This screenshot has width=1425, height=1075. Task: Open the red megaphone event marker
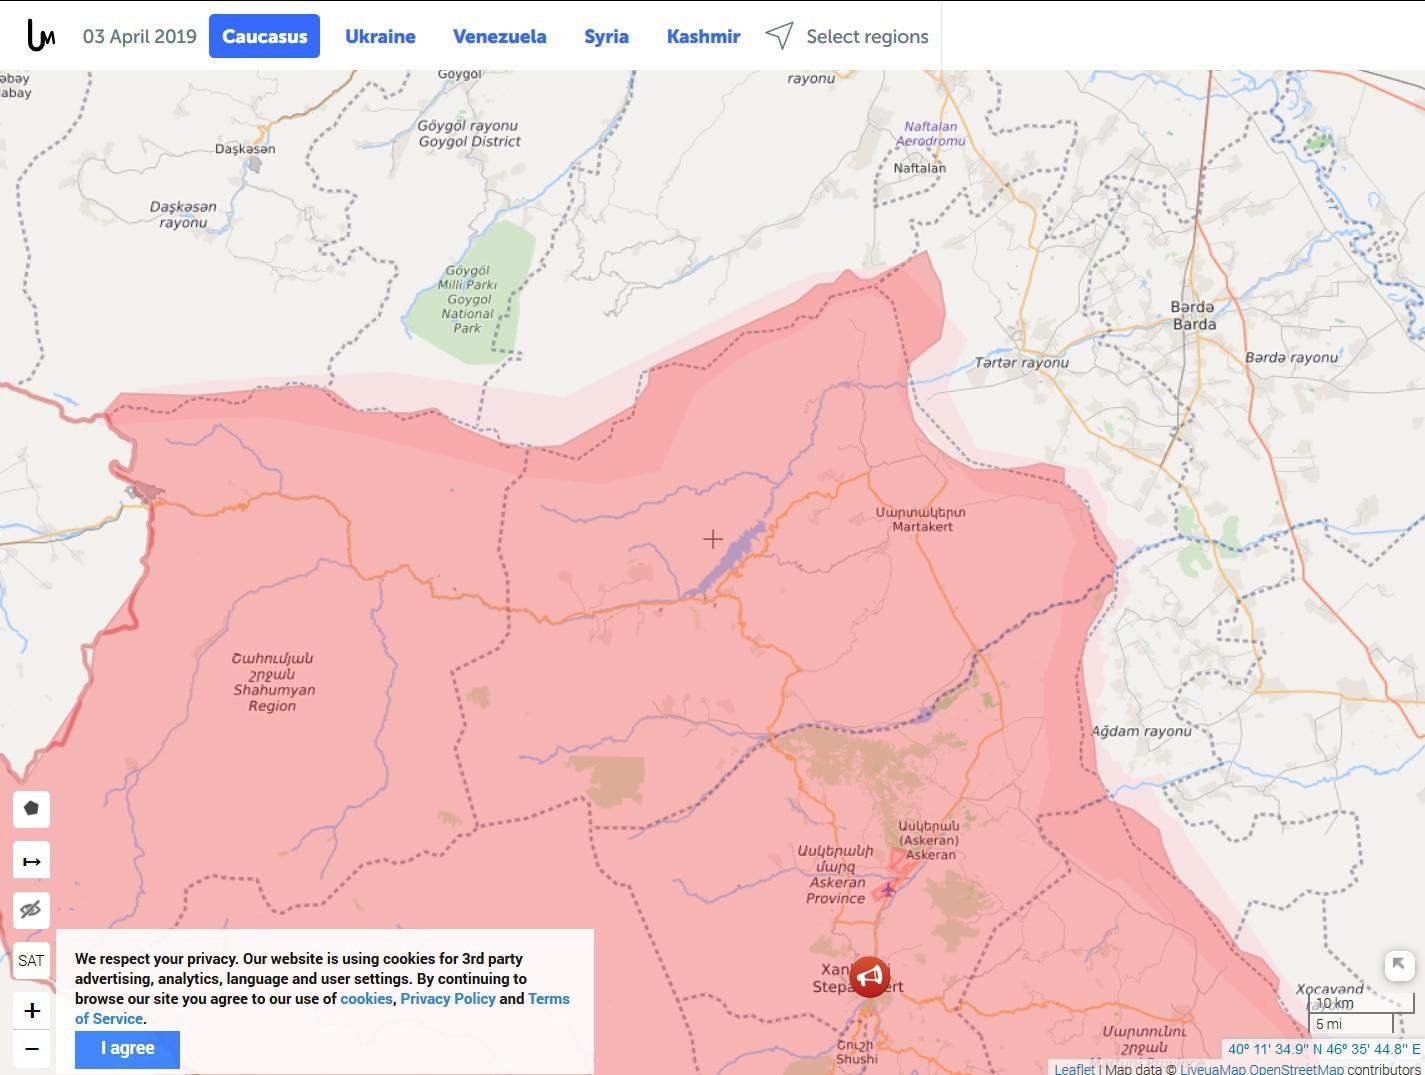coord(869,976)
